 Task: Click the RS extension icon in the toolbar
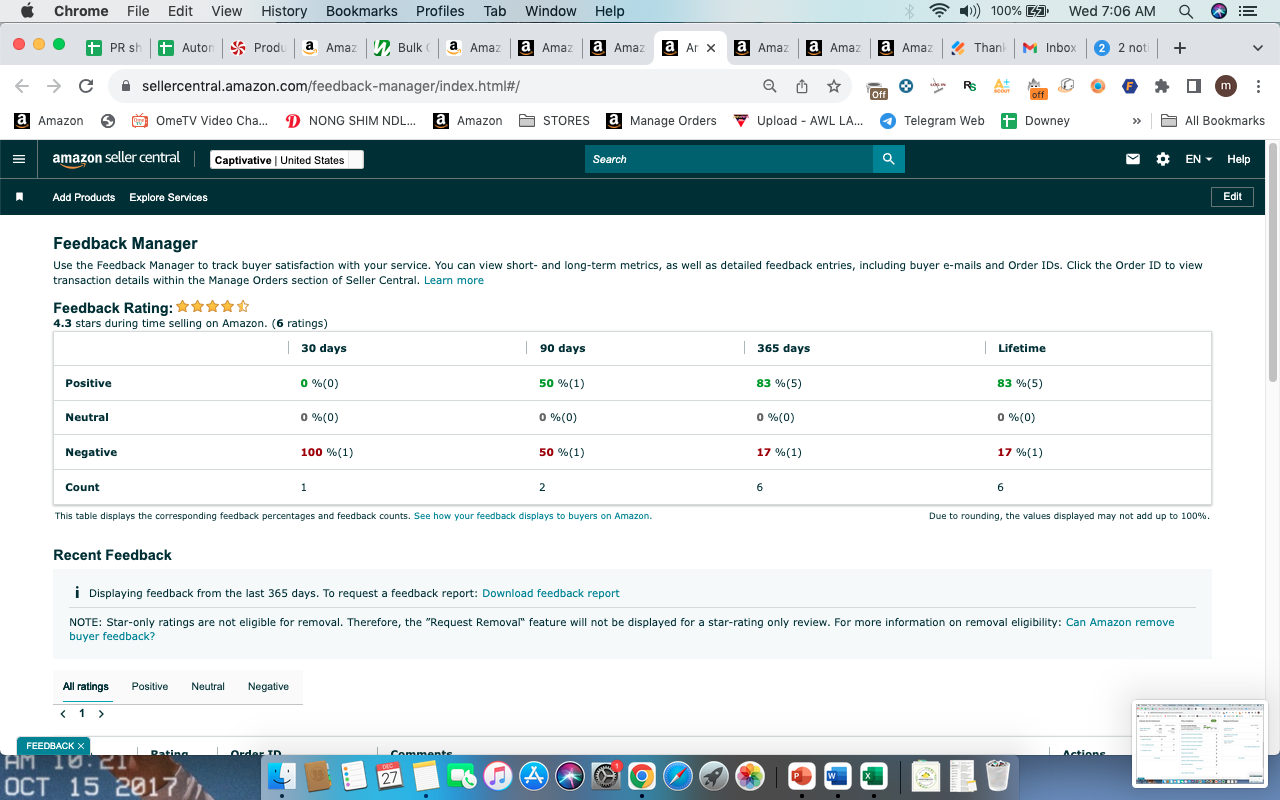pyautogui.click(x=970, y=87)
